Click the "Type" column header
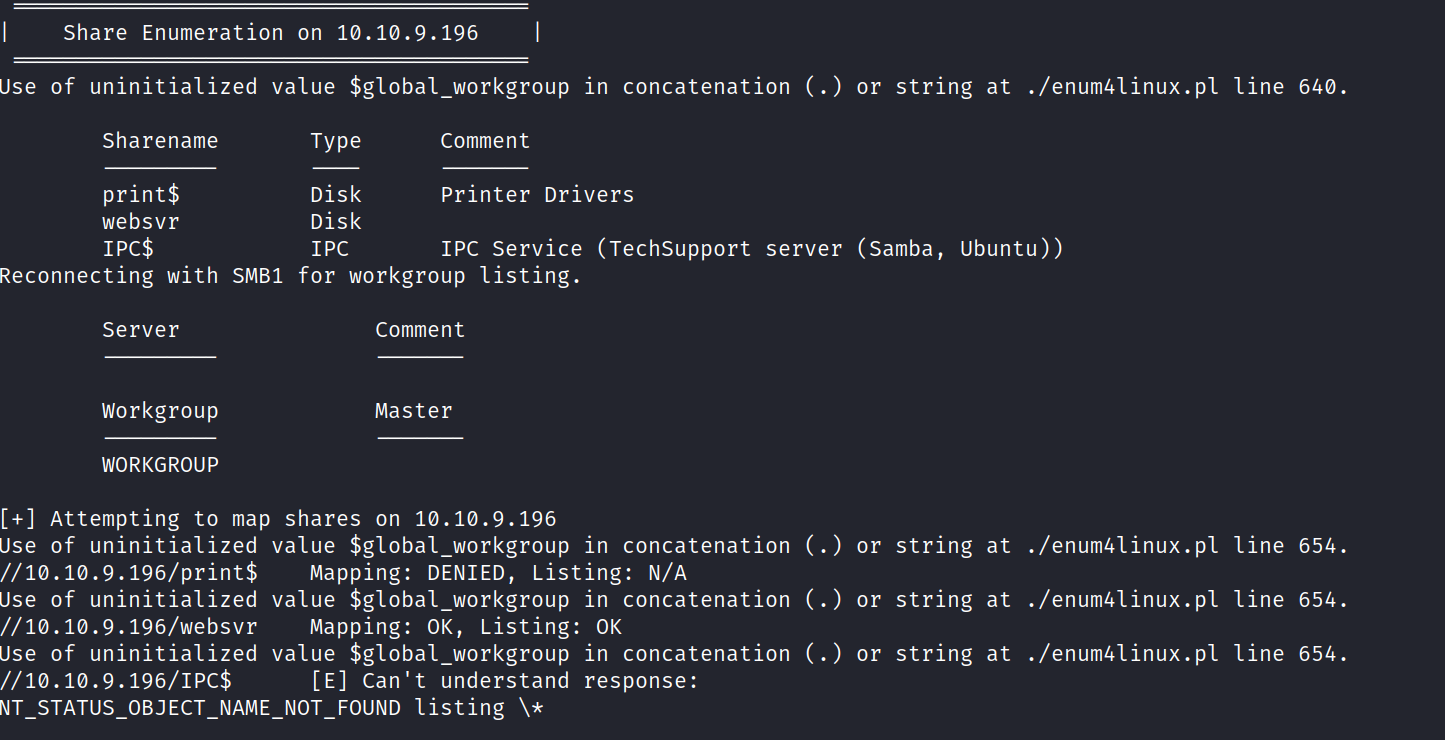This screenshot has height=740, width=1445. pyautogui.click(x=335, y=141)
